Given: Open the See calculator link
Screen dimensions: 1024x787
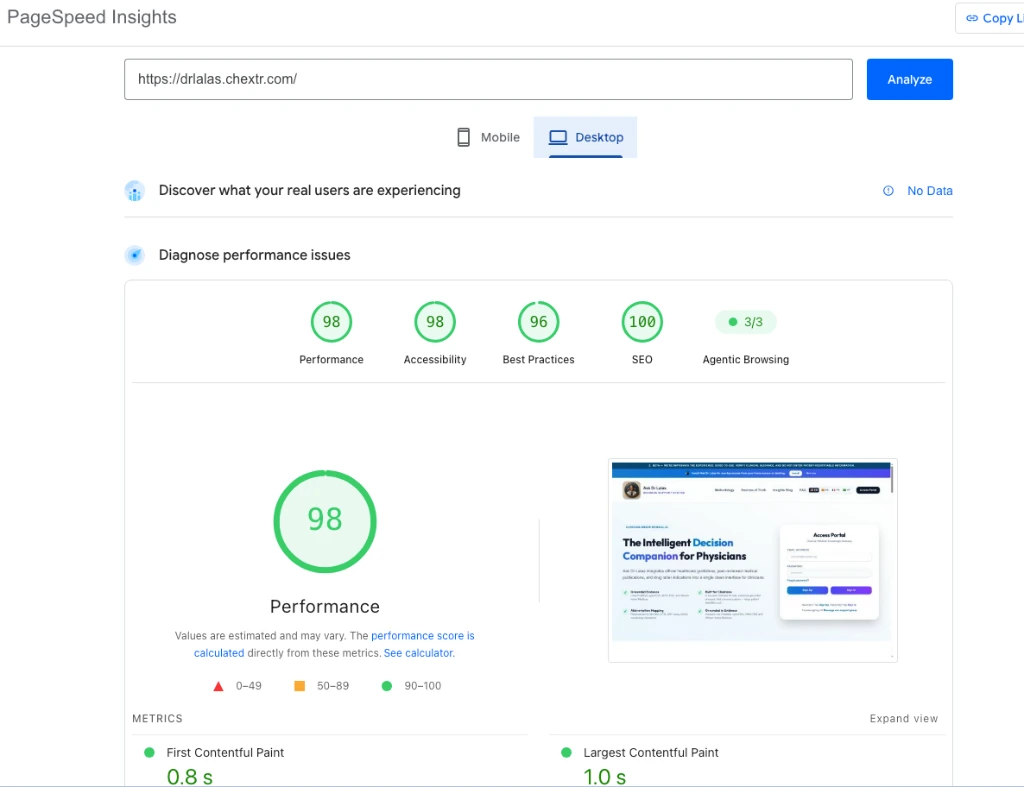Looking at the screenshot, I should (419, 652).
